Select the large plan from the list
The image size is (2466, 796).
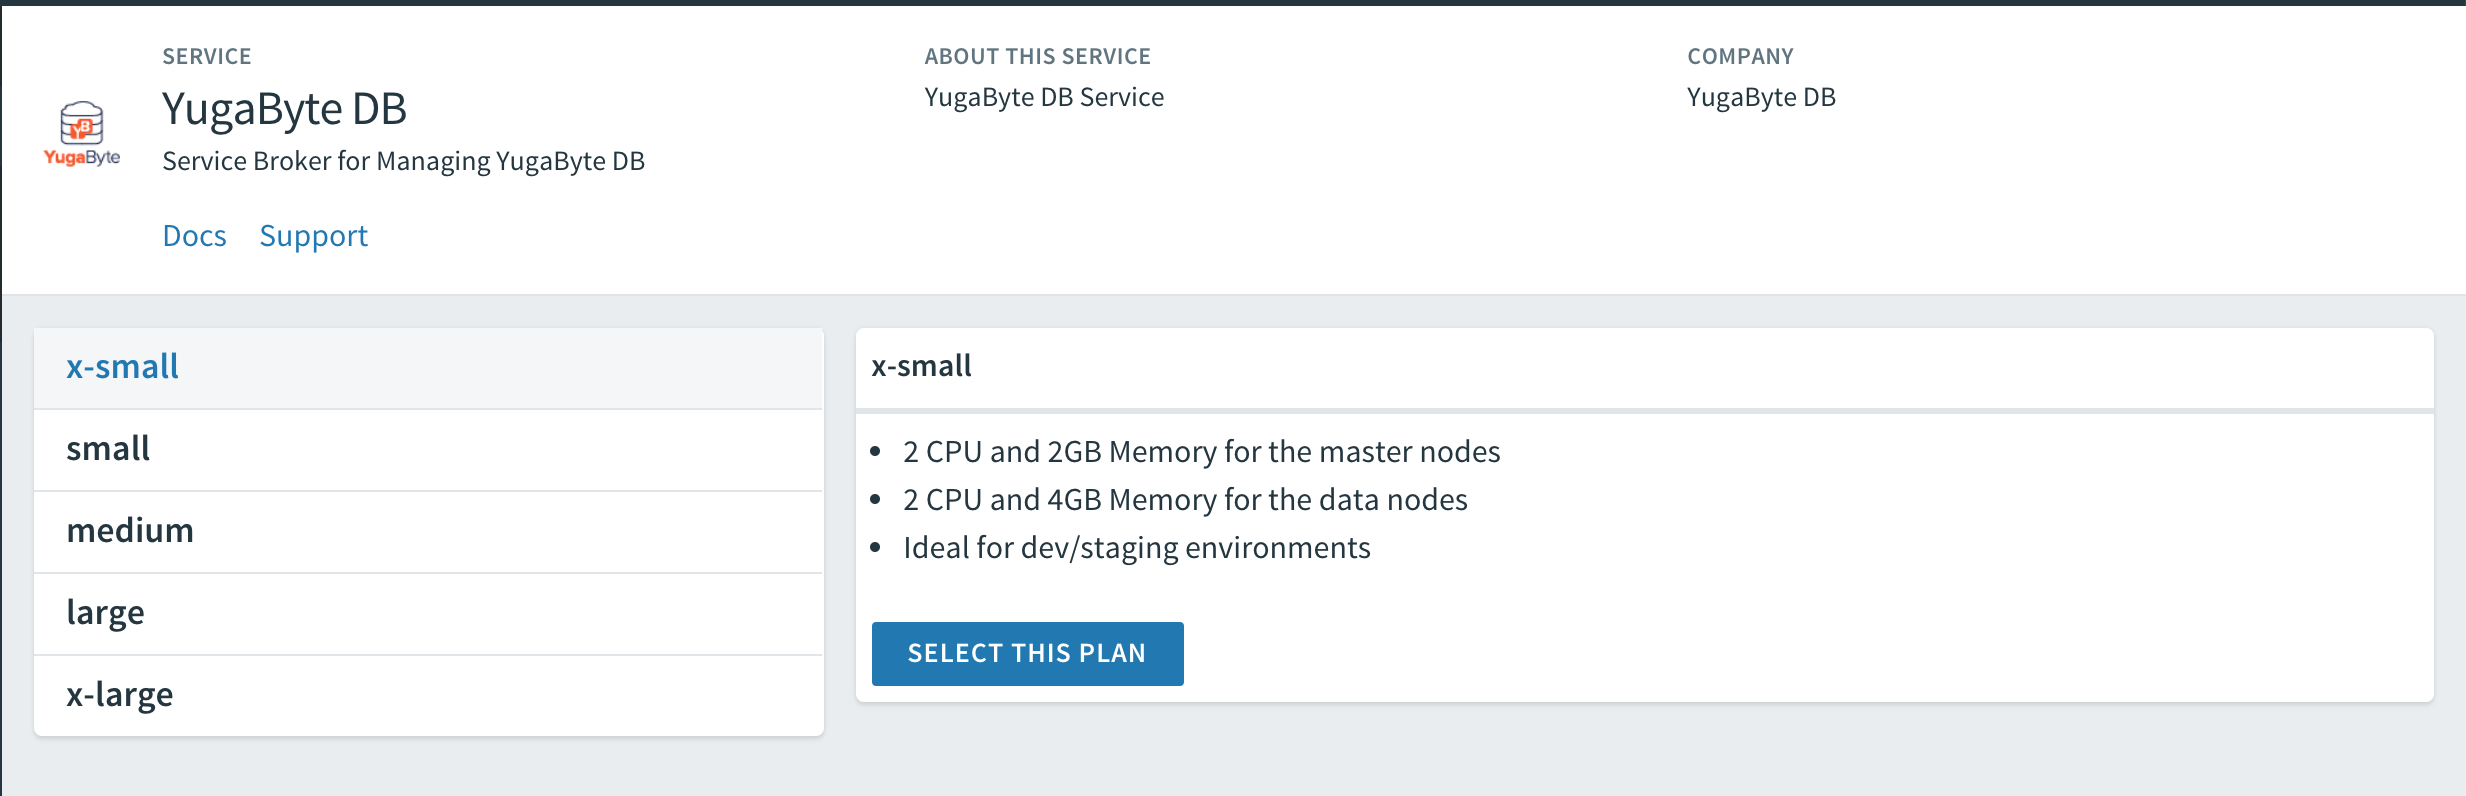[x=105, y=612]
